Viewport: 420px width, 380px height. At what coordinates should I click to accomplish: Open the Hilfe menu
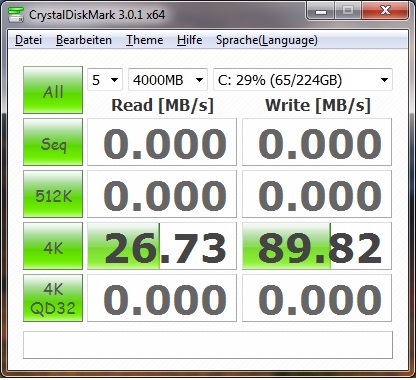tap(189, 40)
